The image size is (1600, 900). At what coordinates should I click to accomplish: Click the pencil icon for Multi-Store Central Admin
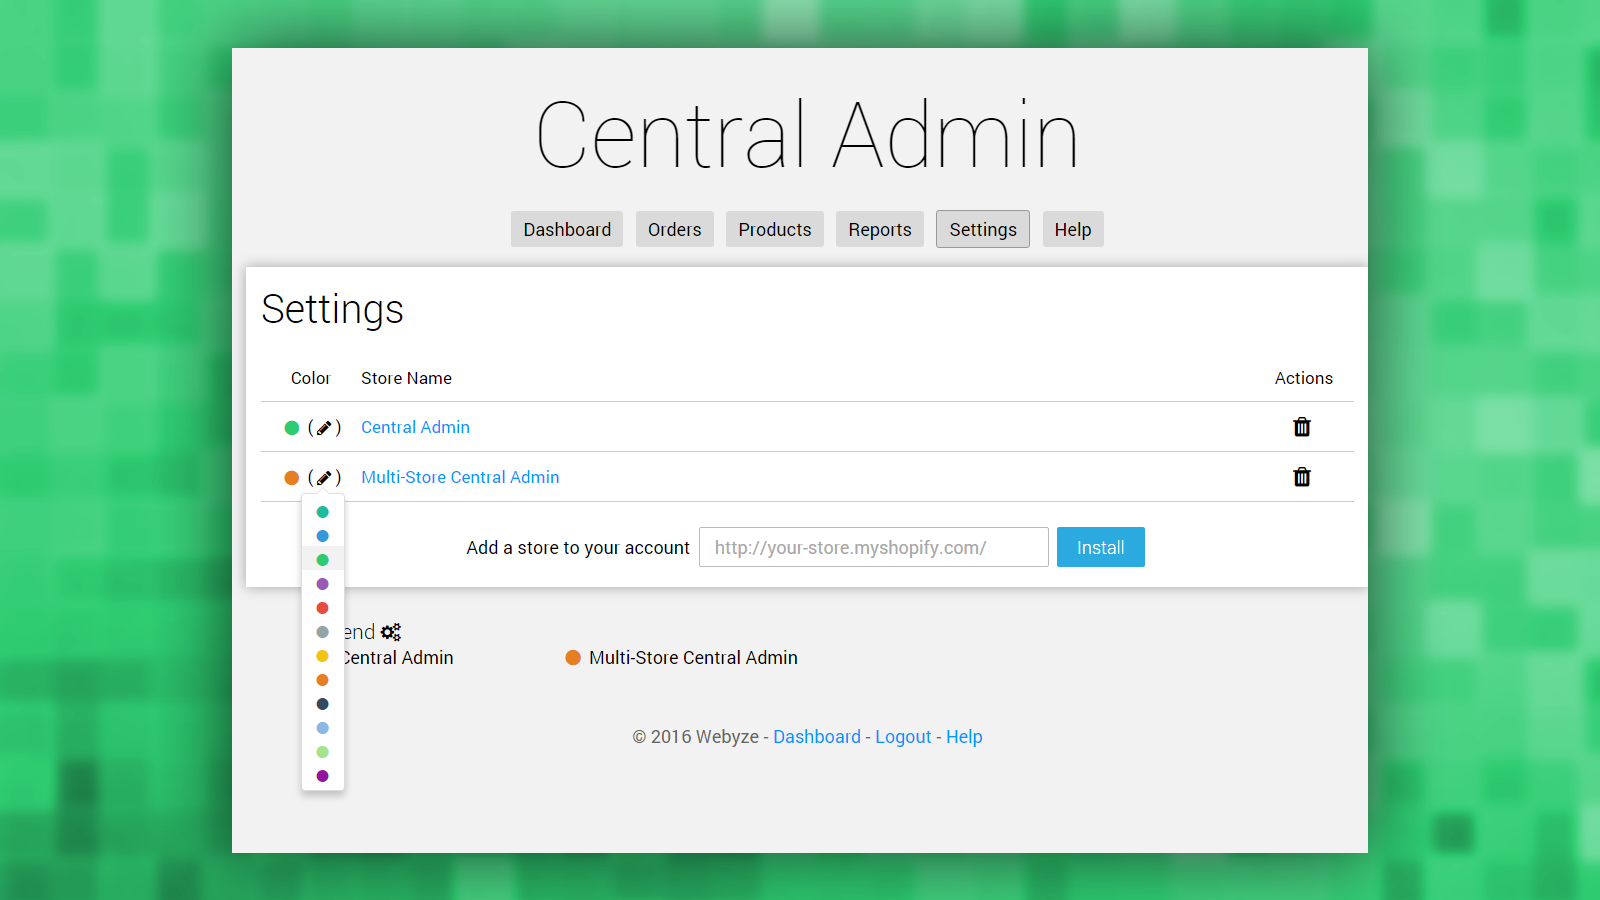coord(324,478)
